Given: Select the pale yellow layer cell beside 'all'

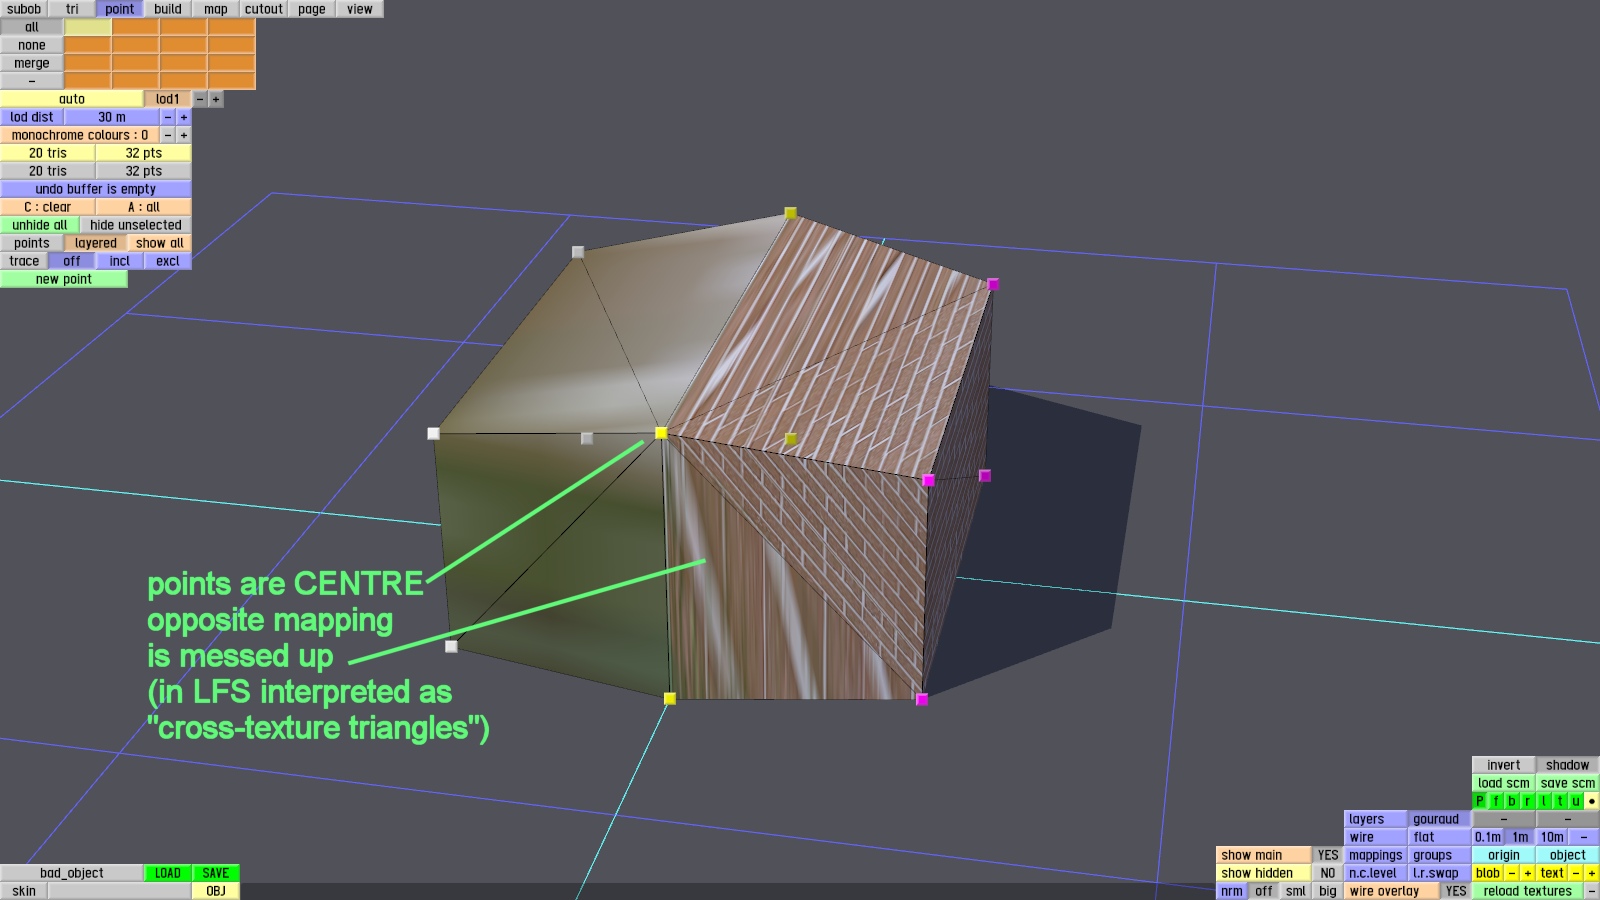Looking at the screenshot, I should point(88,27).
